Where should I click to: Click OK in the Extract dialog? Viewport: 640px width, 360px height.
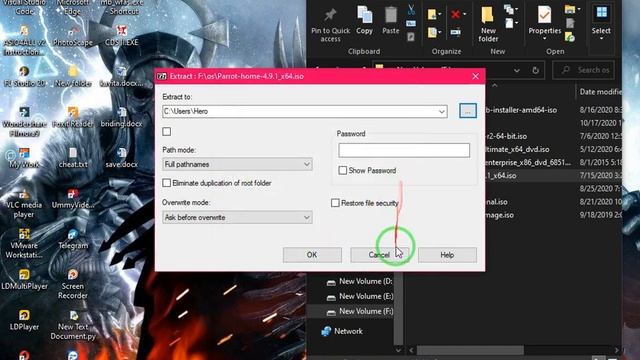[312, 255]
